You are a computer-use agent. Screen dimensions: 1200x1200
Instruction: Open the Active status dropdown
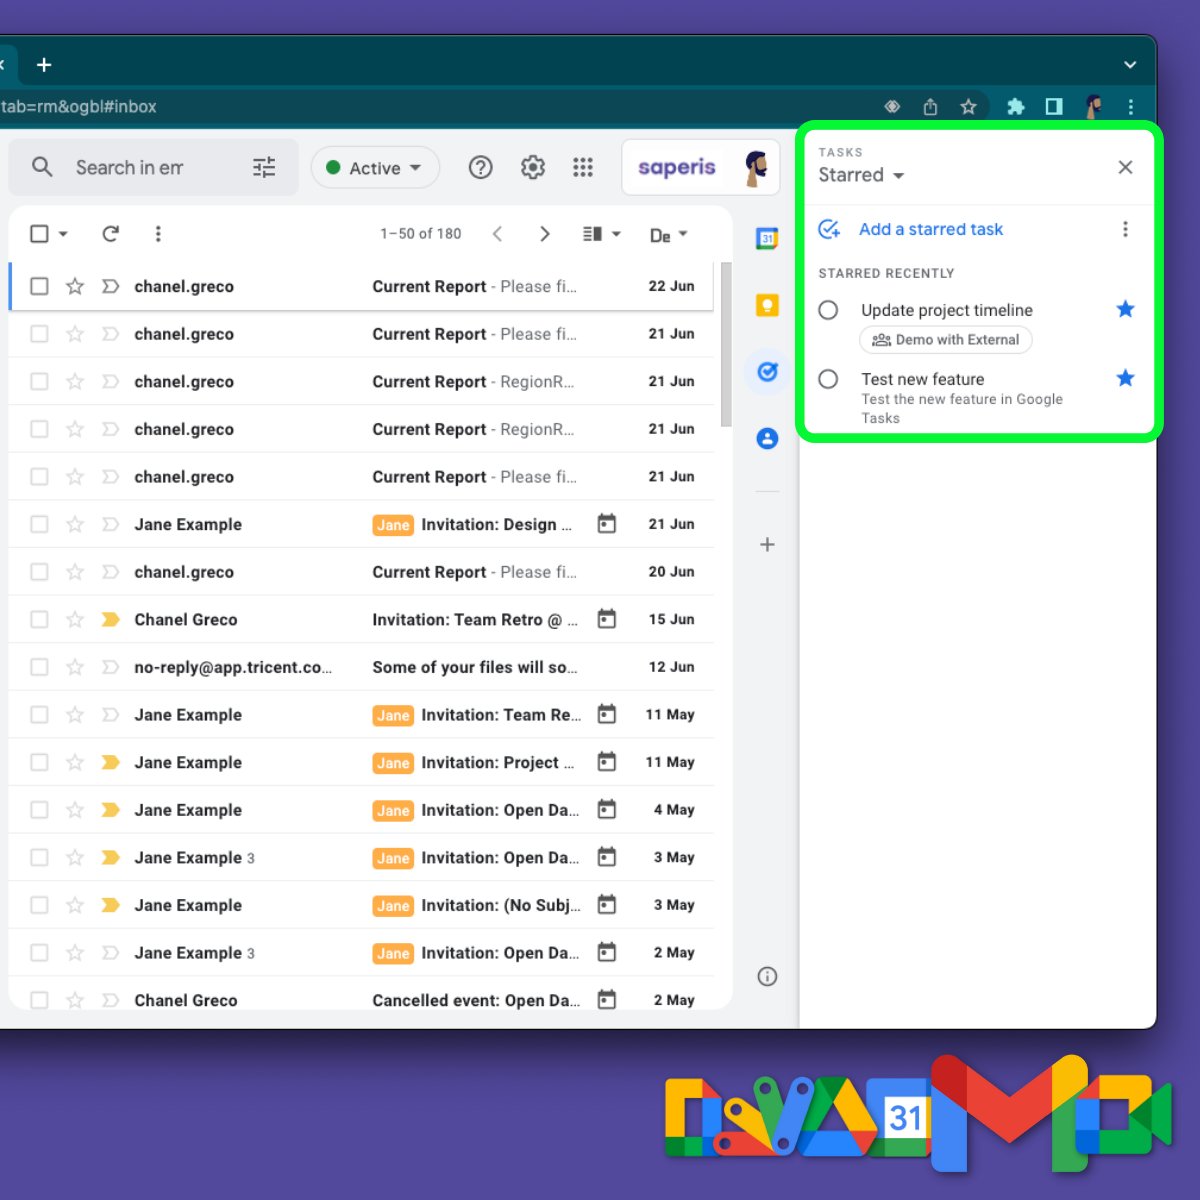(375, 167)
